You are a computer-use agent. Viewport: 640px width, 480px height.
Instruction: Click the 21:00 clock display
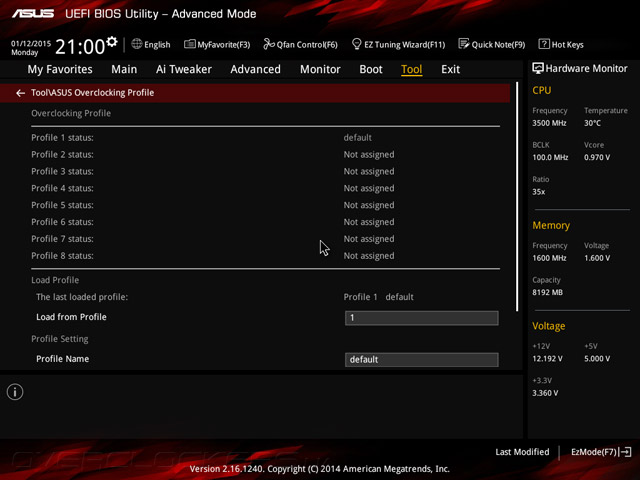click(x=80, y=47)
